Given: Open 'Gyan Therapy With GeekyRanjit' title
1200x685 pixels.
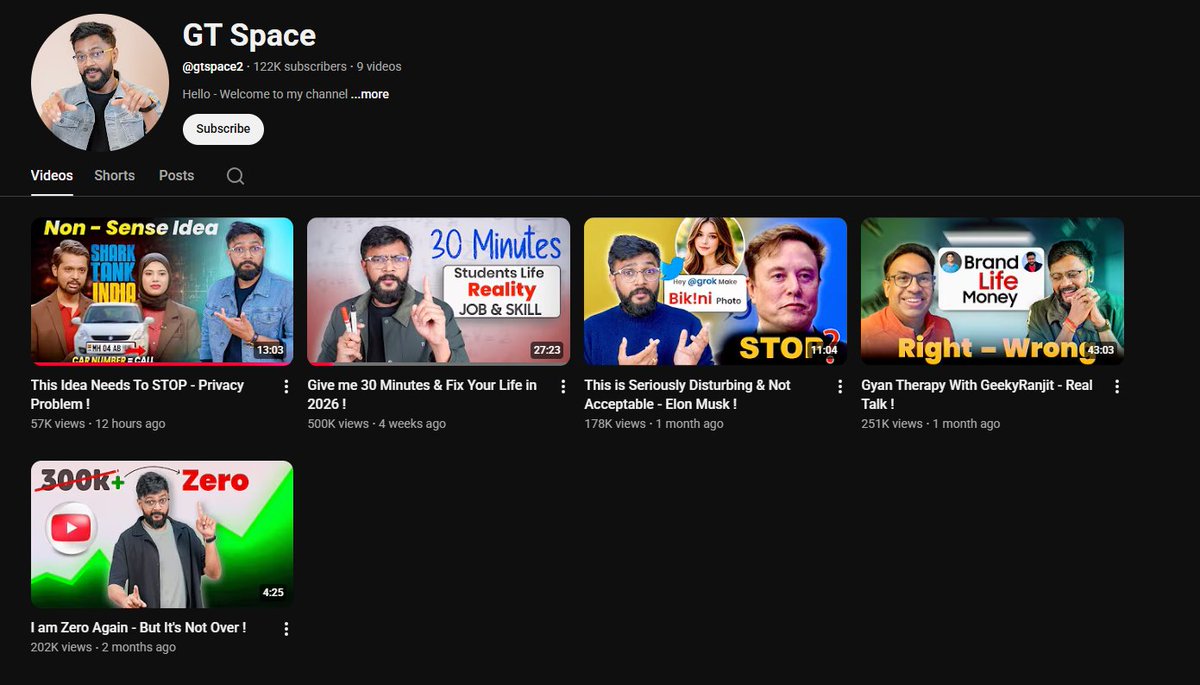Looking at the screenshot, I should [x=977, y=394].
